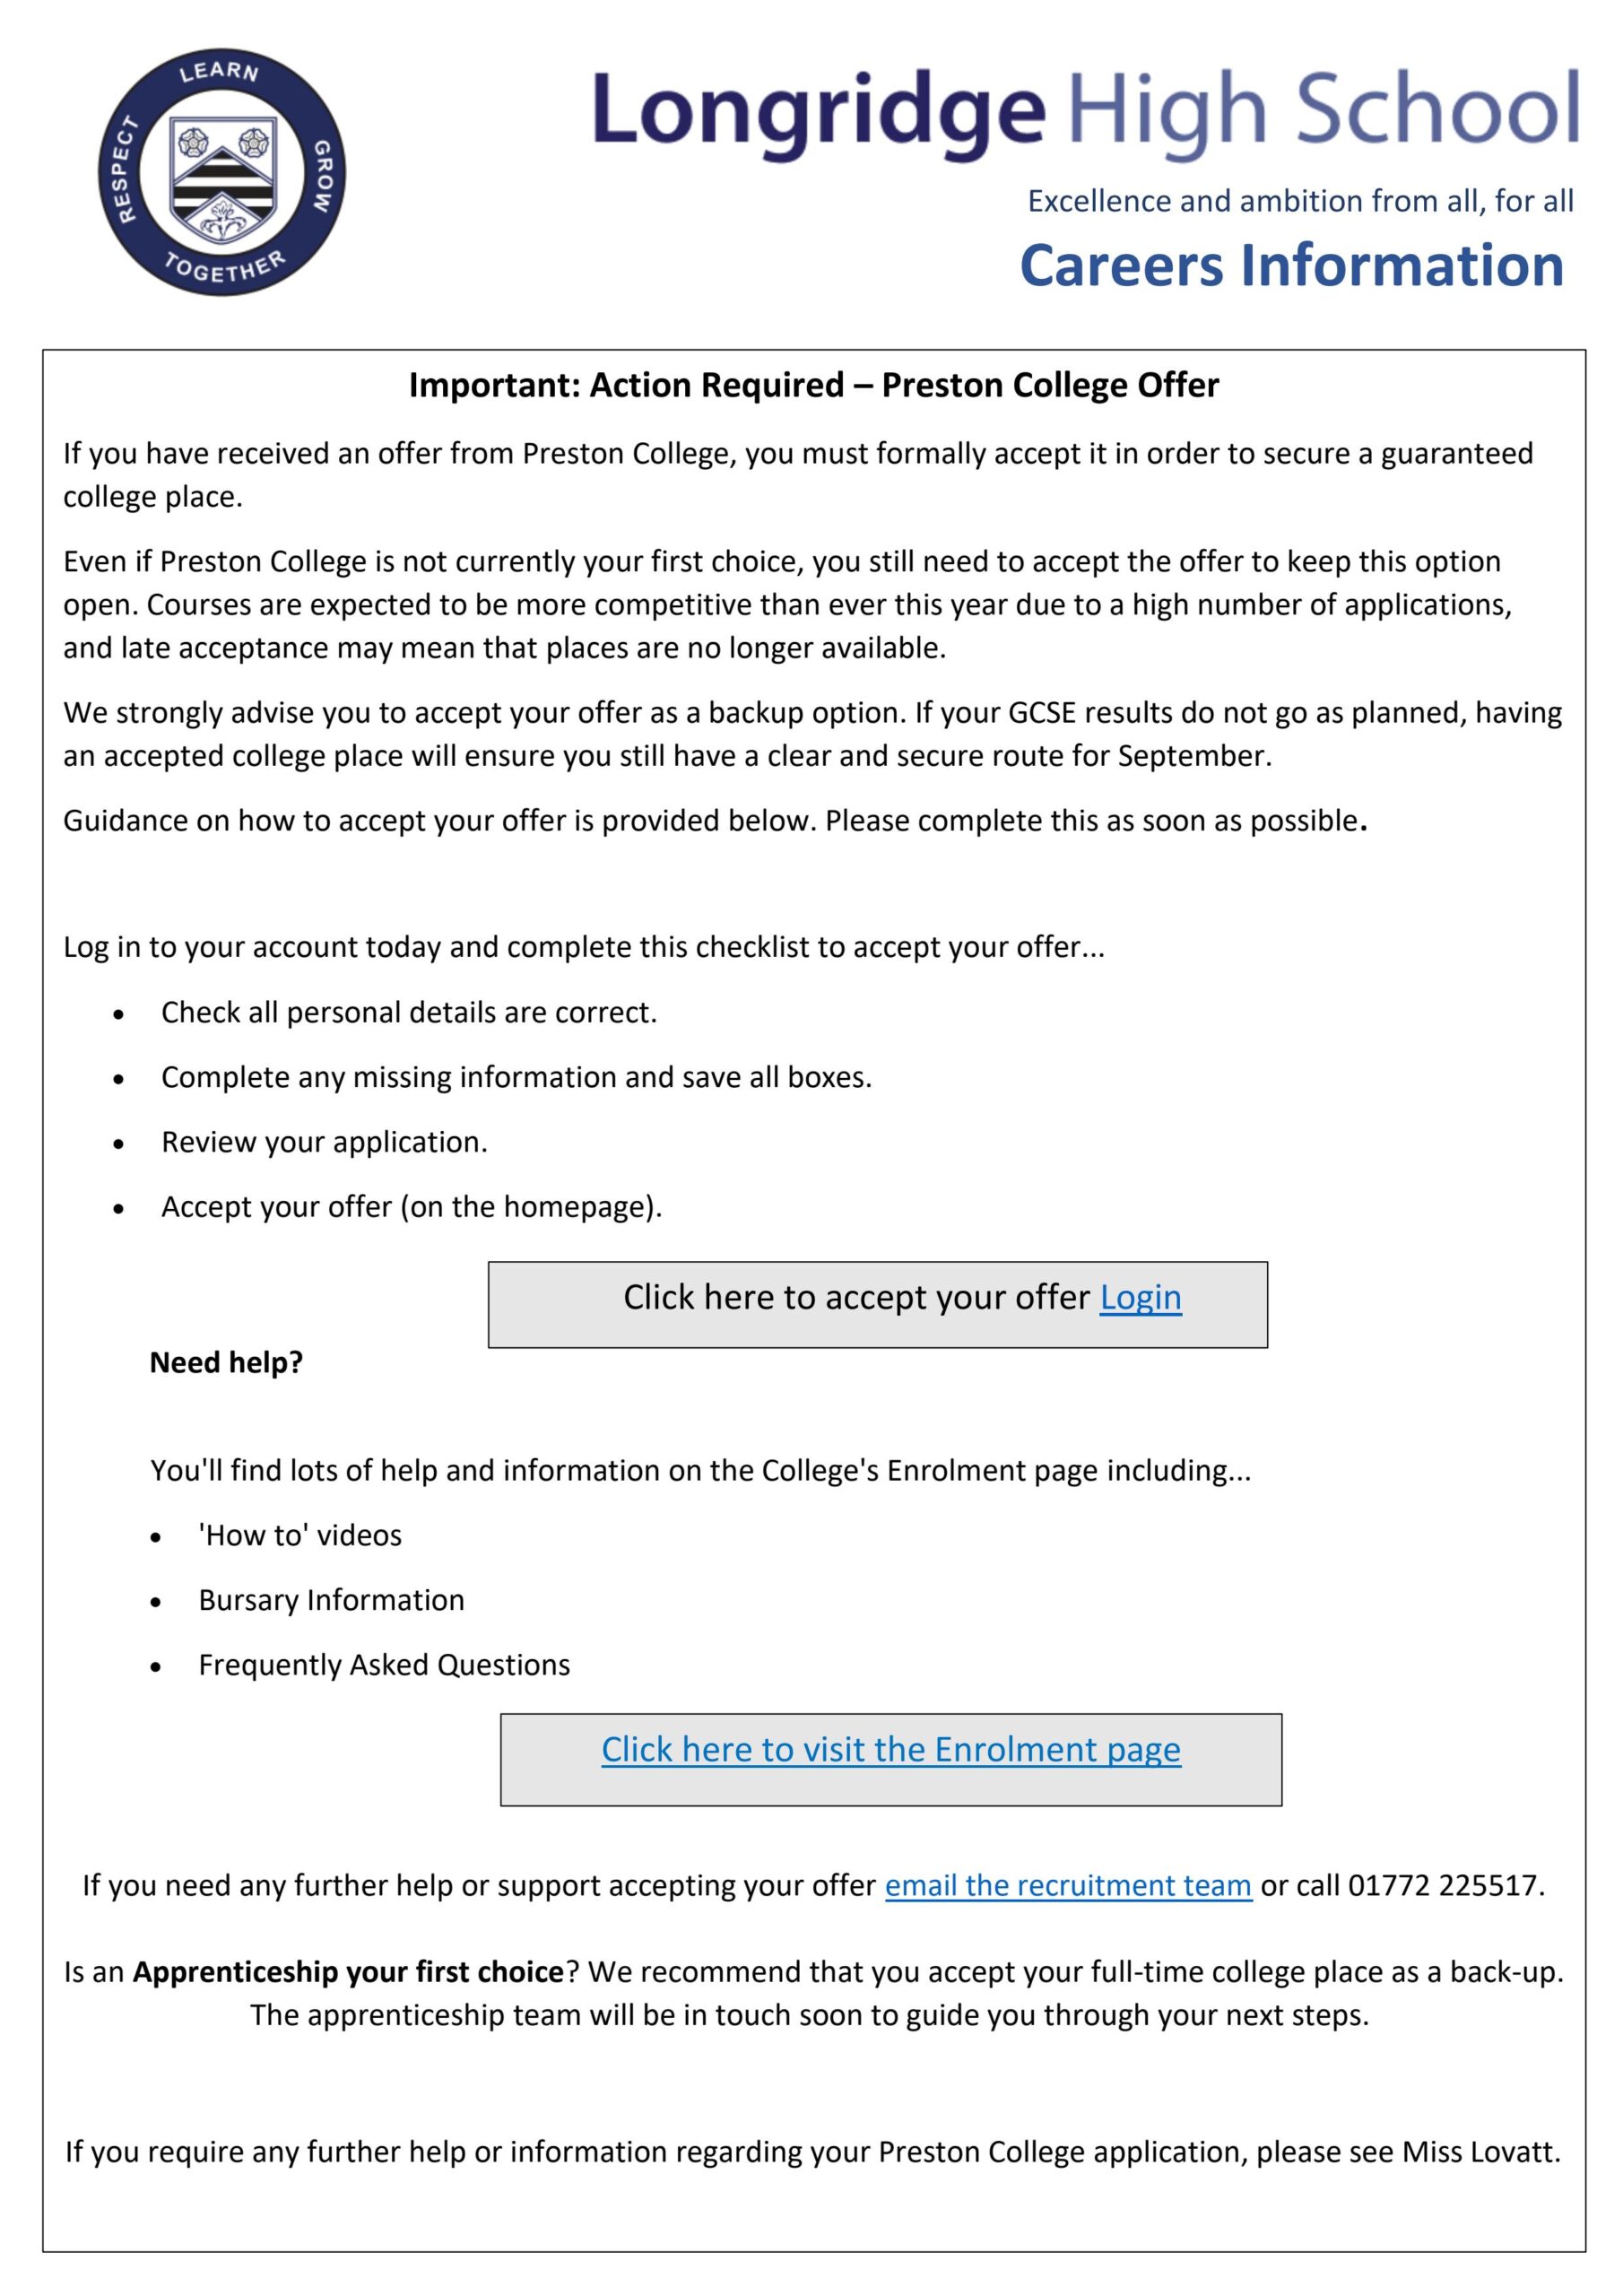Click 'Check all personal details' bullet item
This screenshot has width=1623, height=2296.
409,1013
